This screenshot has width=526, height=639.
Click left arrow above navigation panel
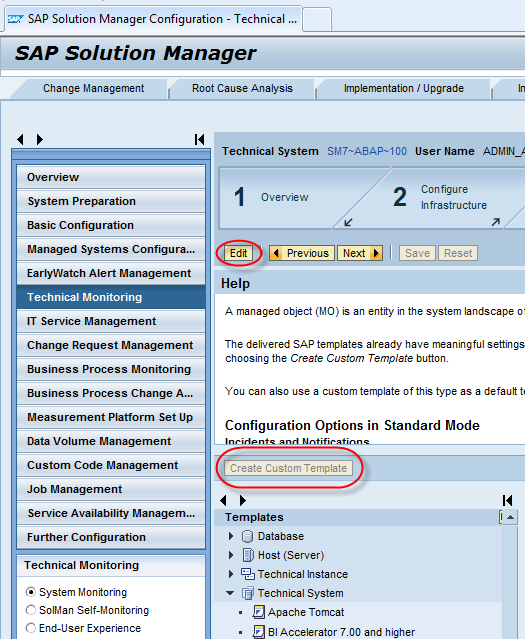coord(20,139)
